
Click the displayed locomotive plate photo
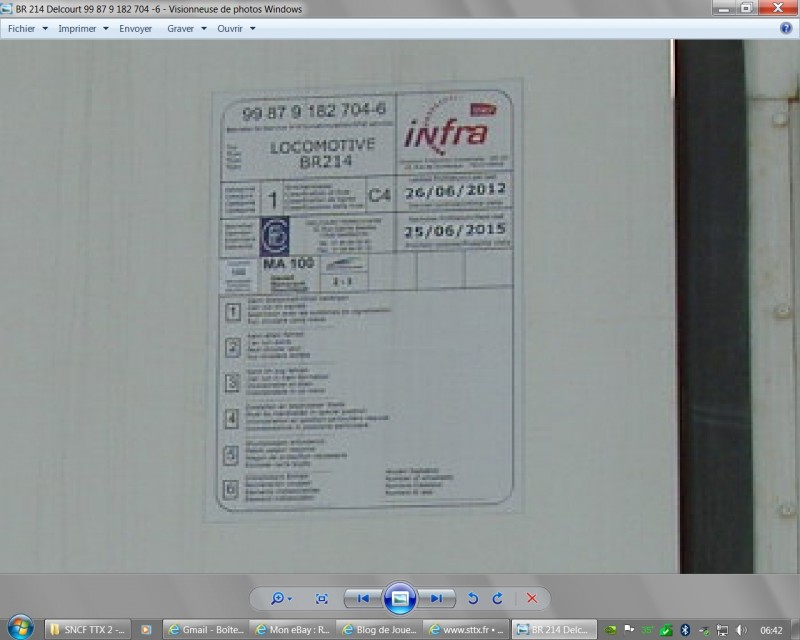(400, 306)
